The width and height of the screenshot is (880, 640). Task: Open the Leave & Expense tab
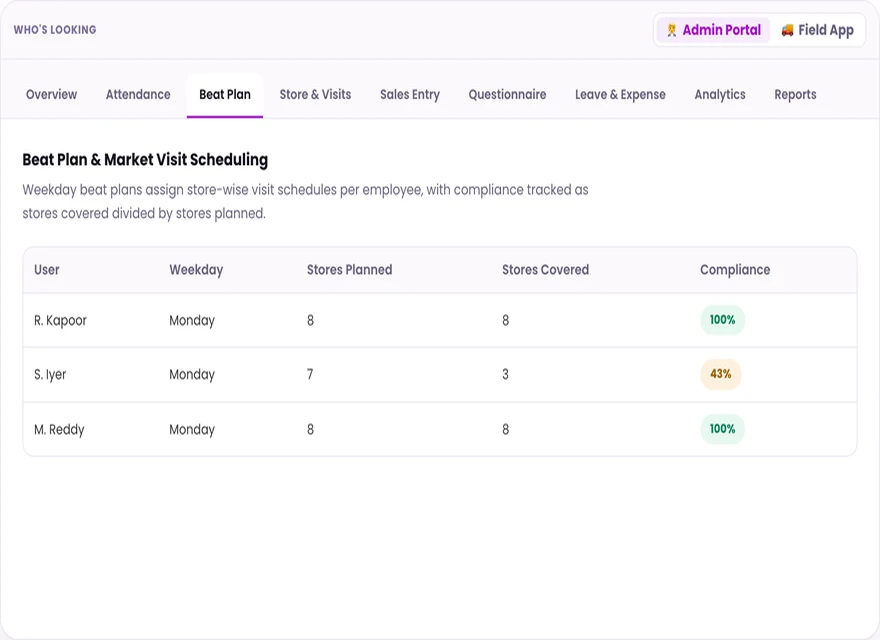(x=620, y=95)
